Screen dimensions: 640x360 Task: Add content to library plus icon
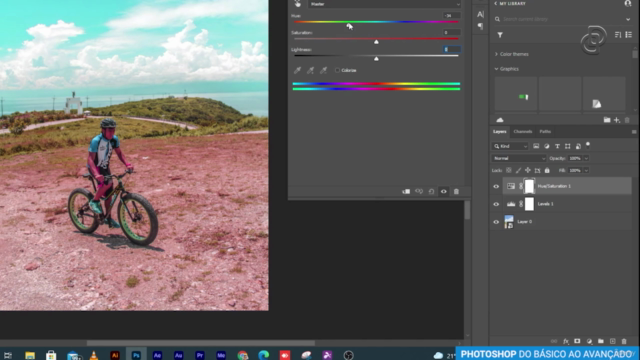tap(617, 120)
